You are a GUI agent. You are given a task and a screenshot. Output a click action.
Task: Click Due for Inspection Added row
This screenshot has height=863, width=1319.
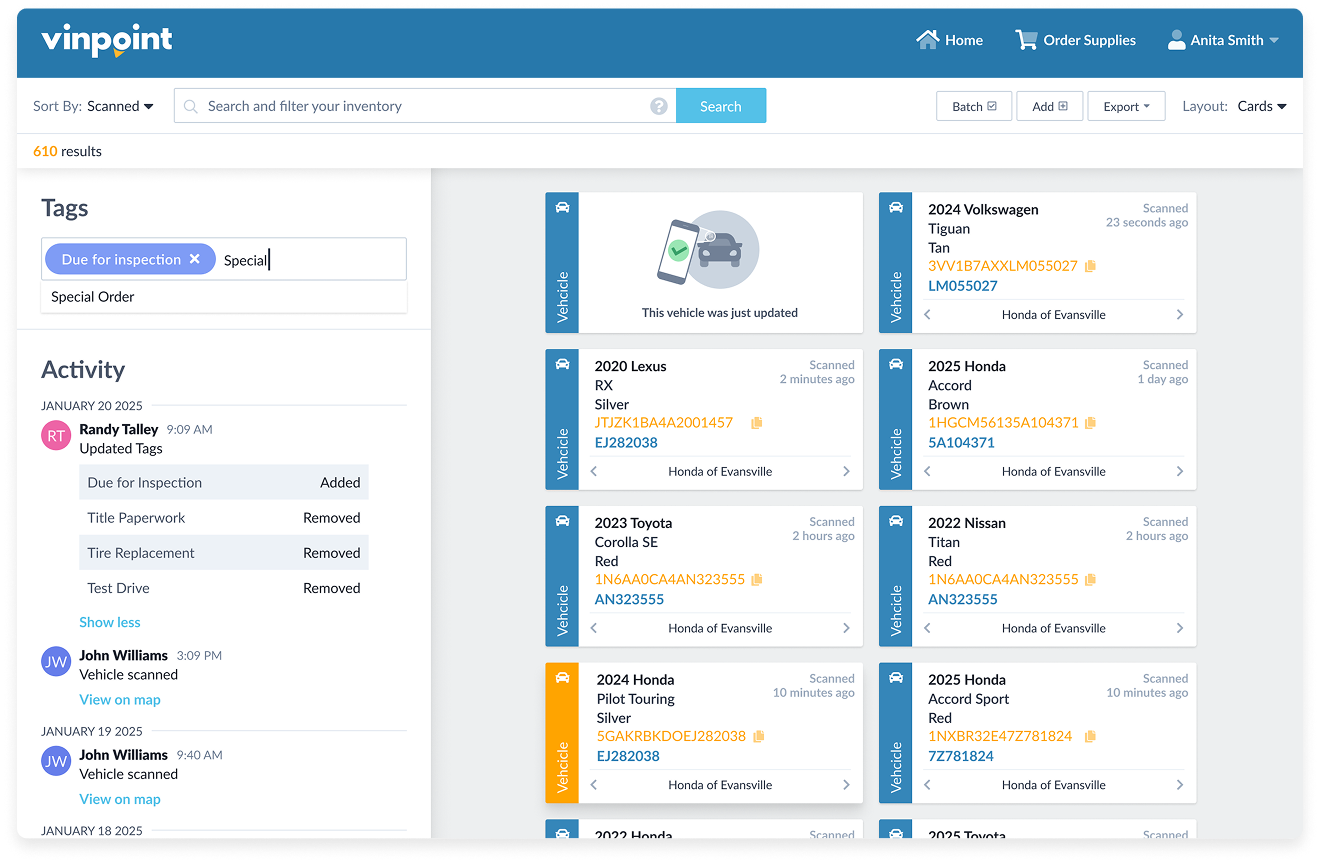pyautogui.click(x=224, y=482)
